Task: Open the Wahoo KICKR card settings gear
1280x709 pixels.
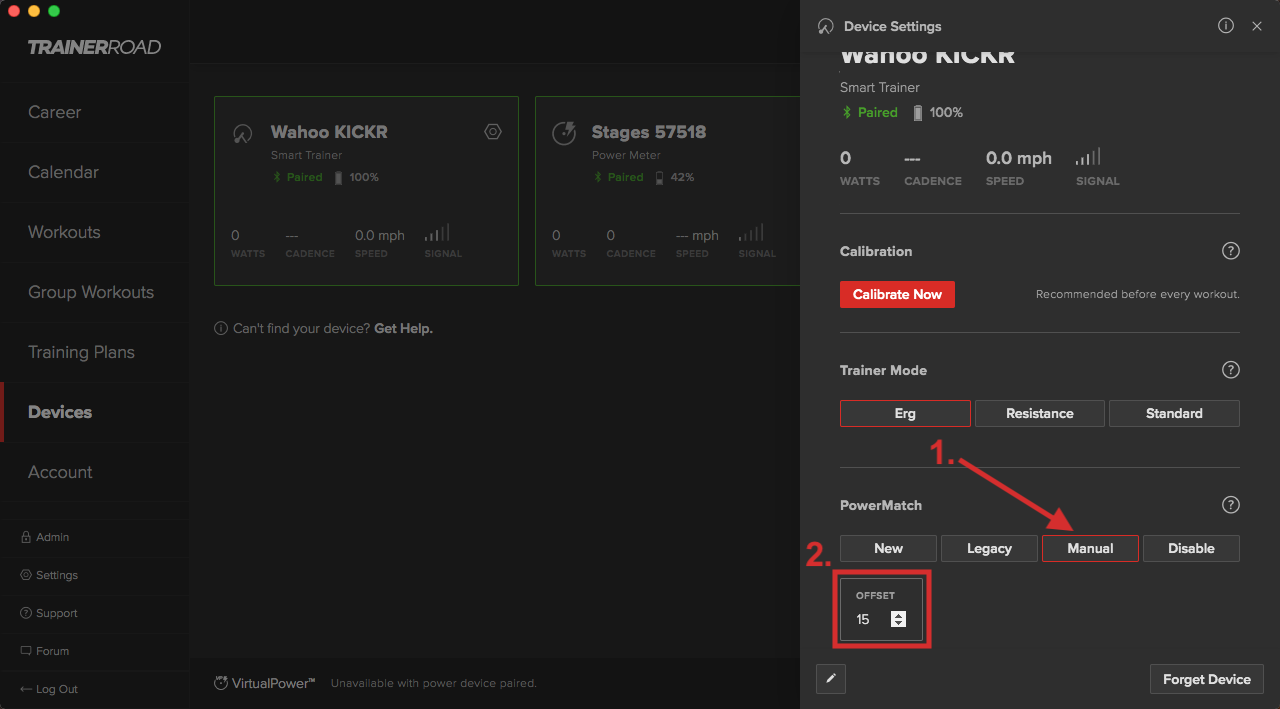Action: coord(492,132)
